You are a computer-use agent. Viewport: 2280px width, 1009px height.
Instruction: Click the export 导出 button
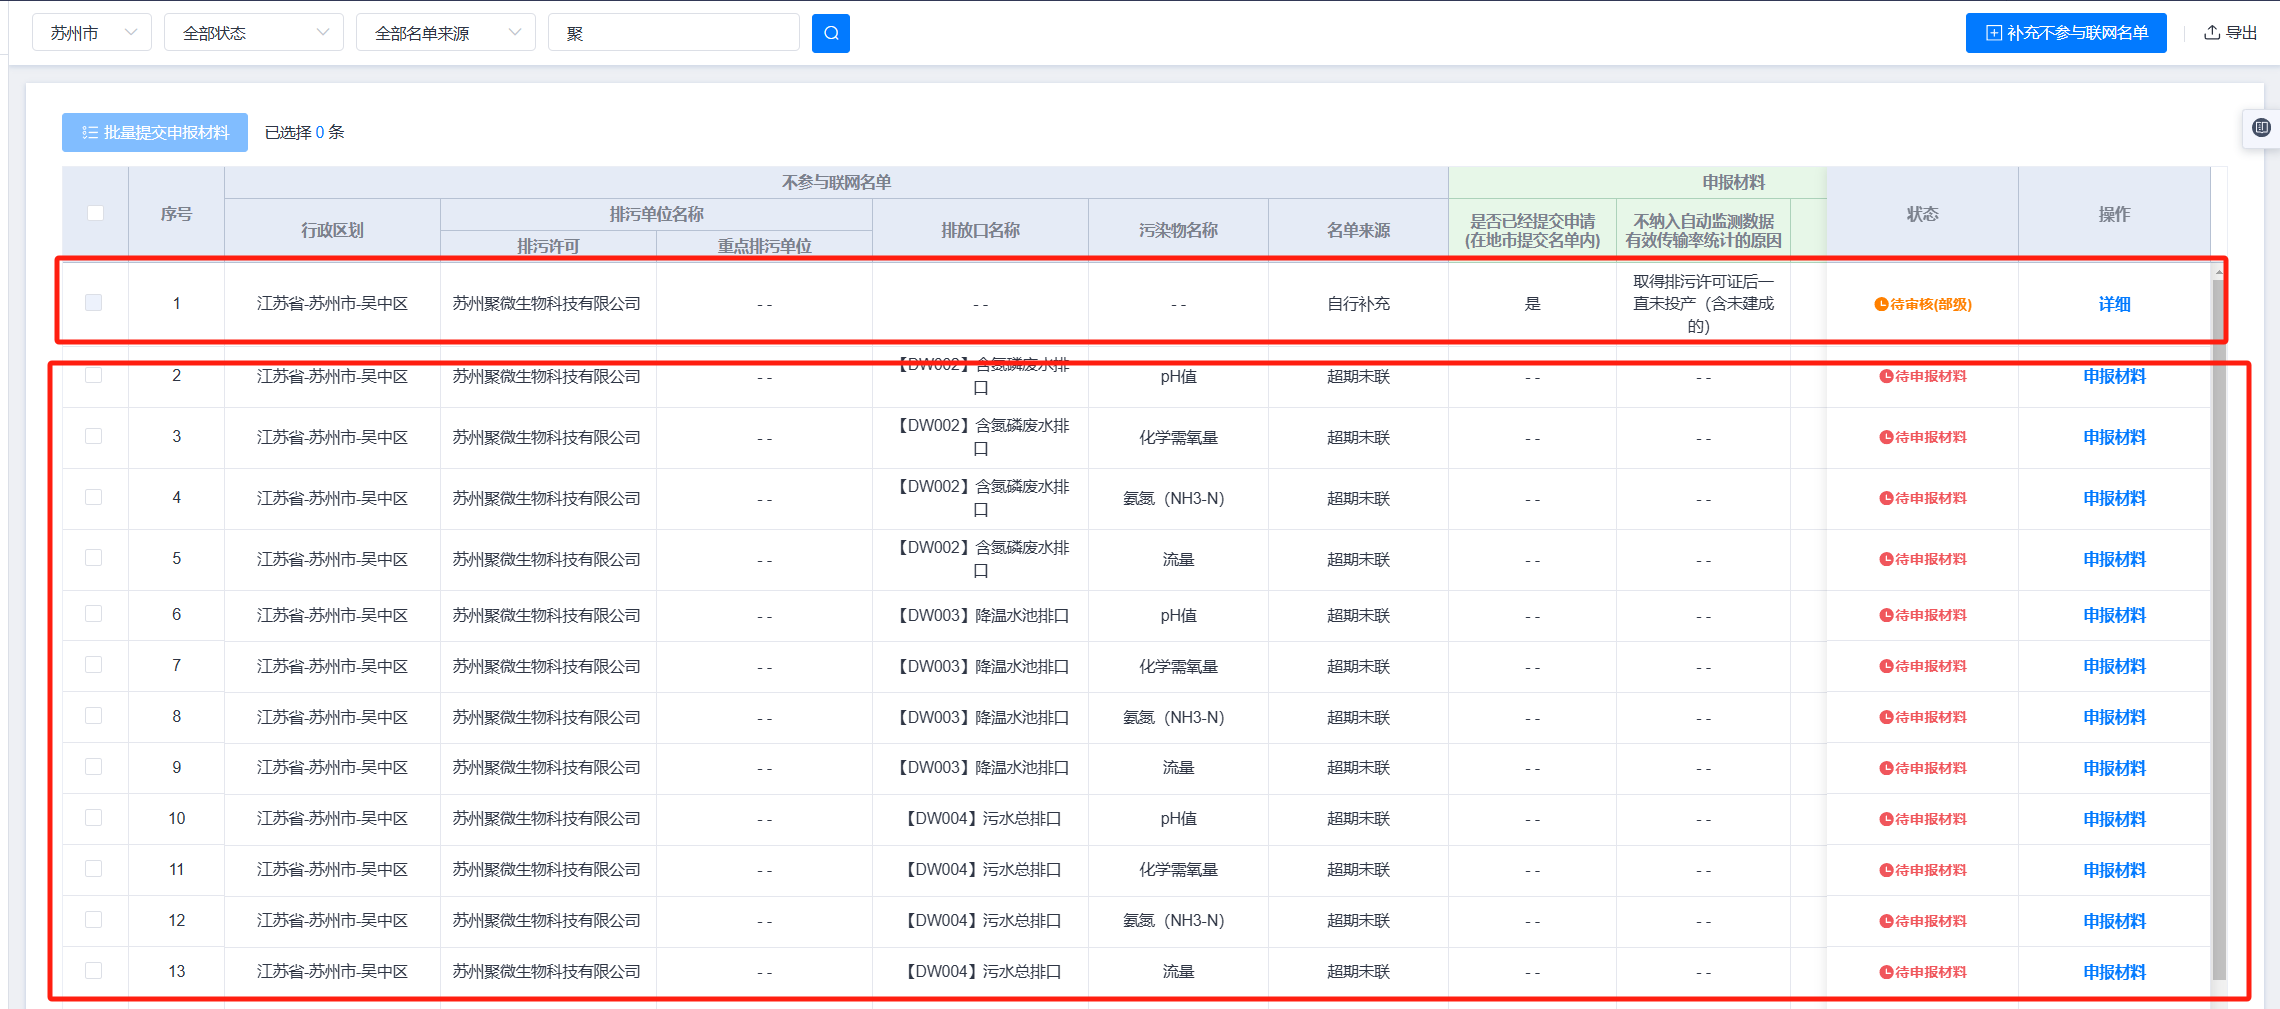pyautogui.click(x=2230, y=33)
